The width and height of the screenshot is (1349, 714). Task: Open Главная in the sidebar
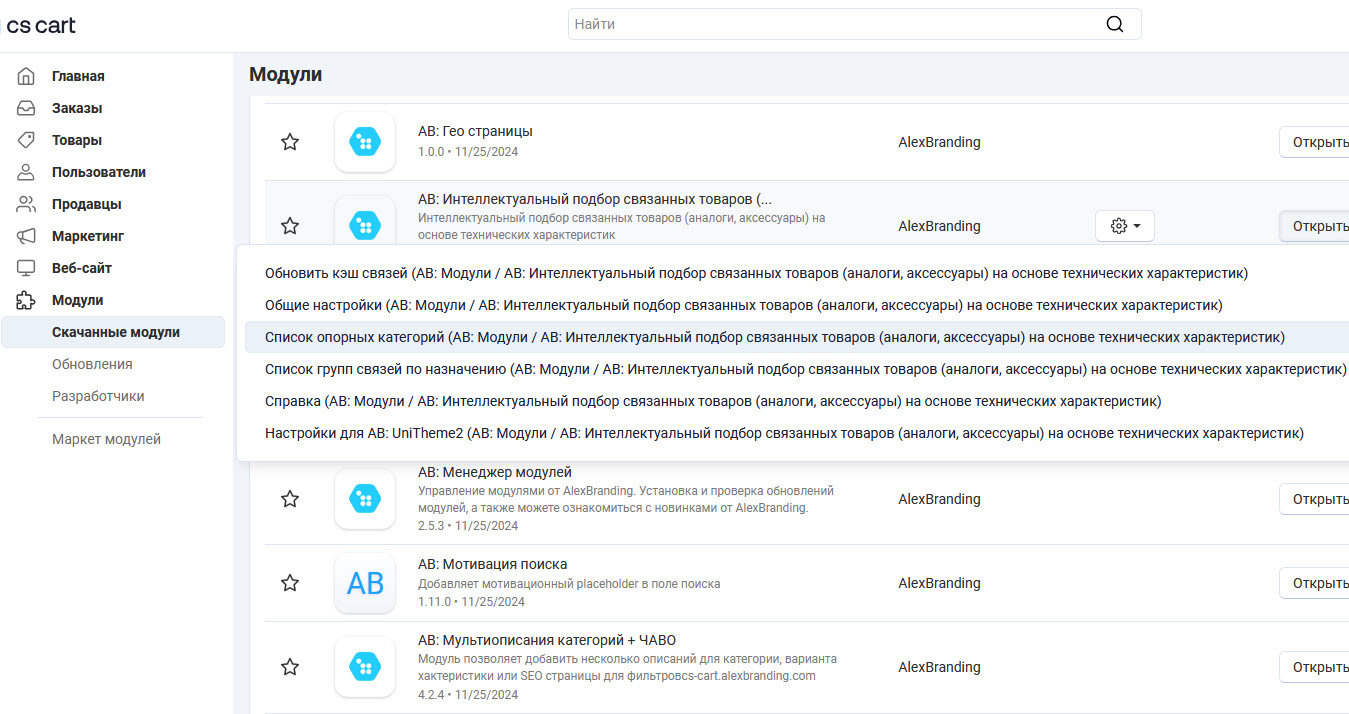pyautogui.click(x=78, y=76)
